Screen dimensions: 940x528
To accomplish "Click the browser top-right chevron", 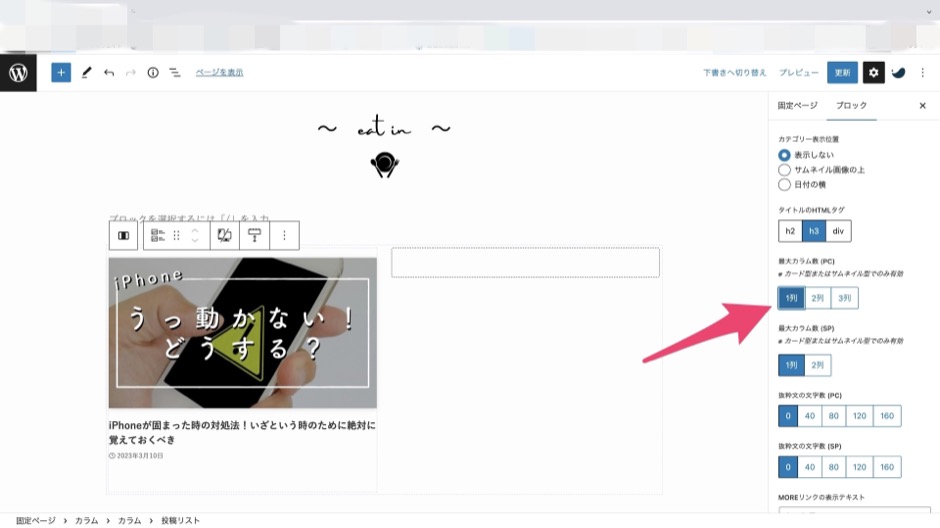I will tap(929, 12).
